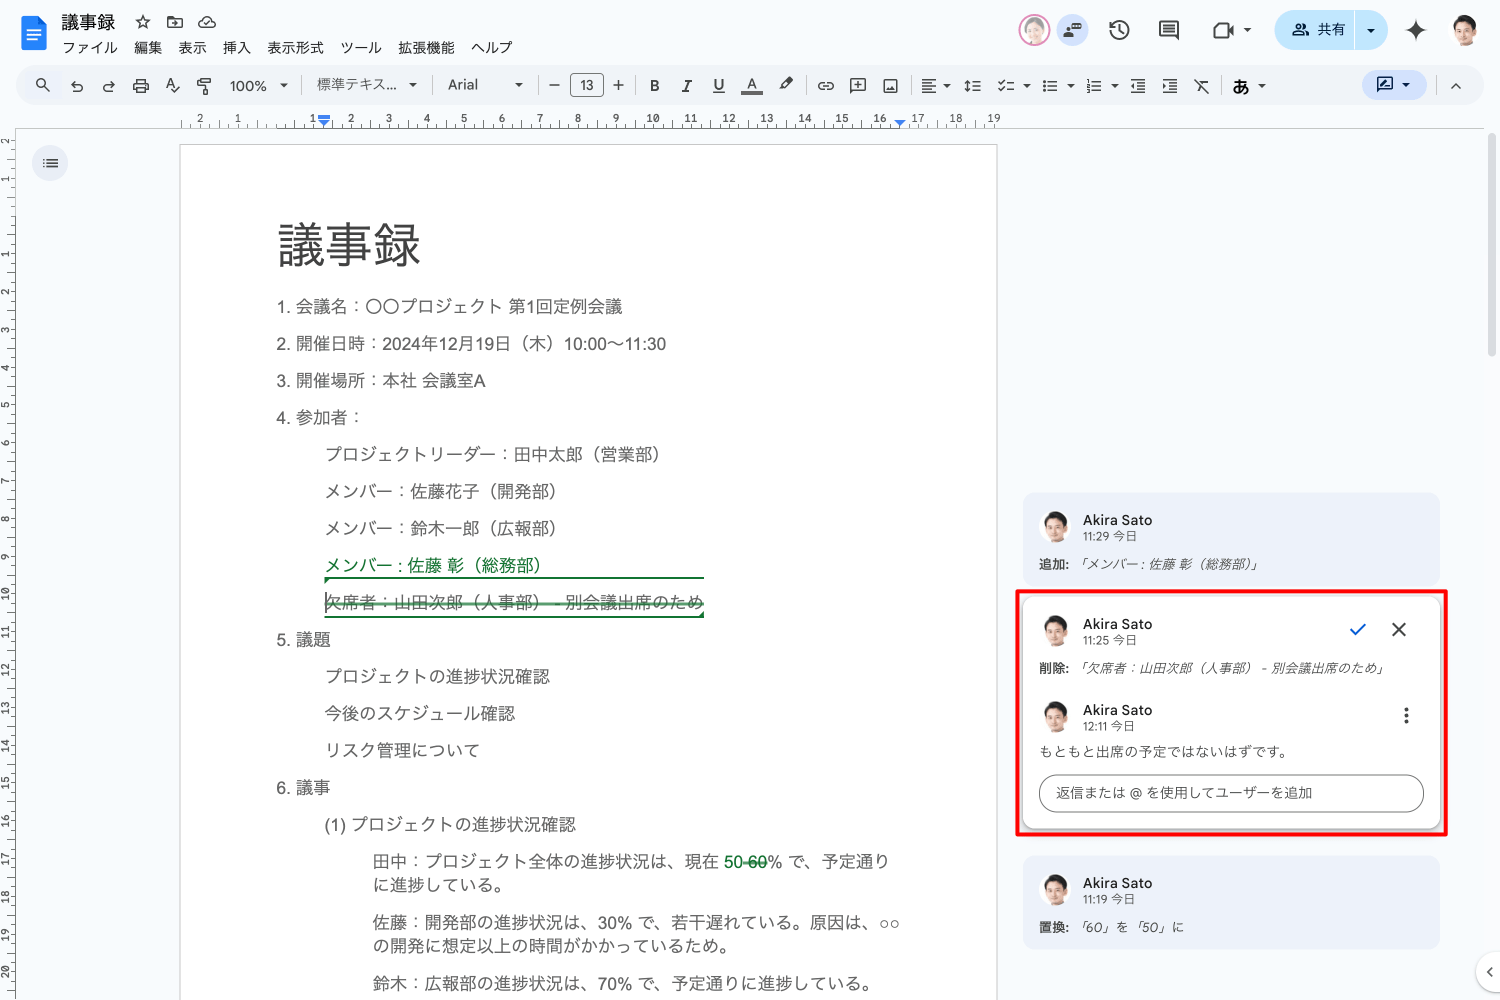Select the paint format tool
1500x1000 pixels.
click(204, 86)
